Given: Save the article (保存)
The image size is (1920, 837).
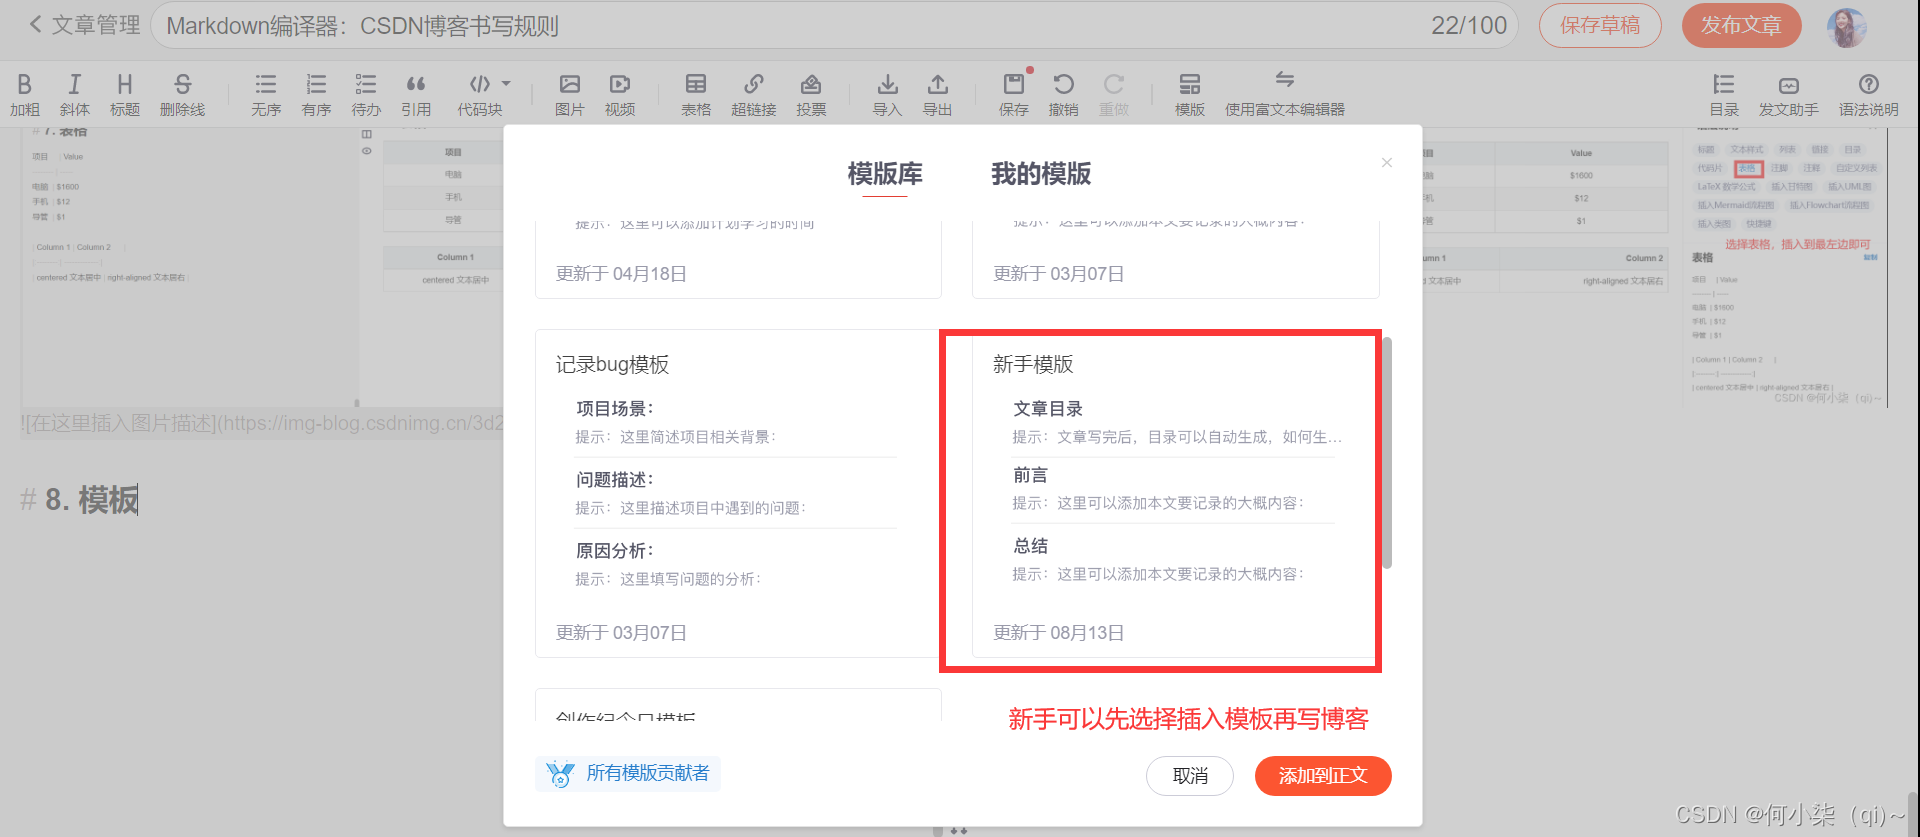Looking at the screenshot, I should click(x=1014, y=95).
